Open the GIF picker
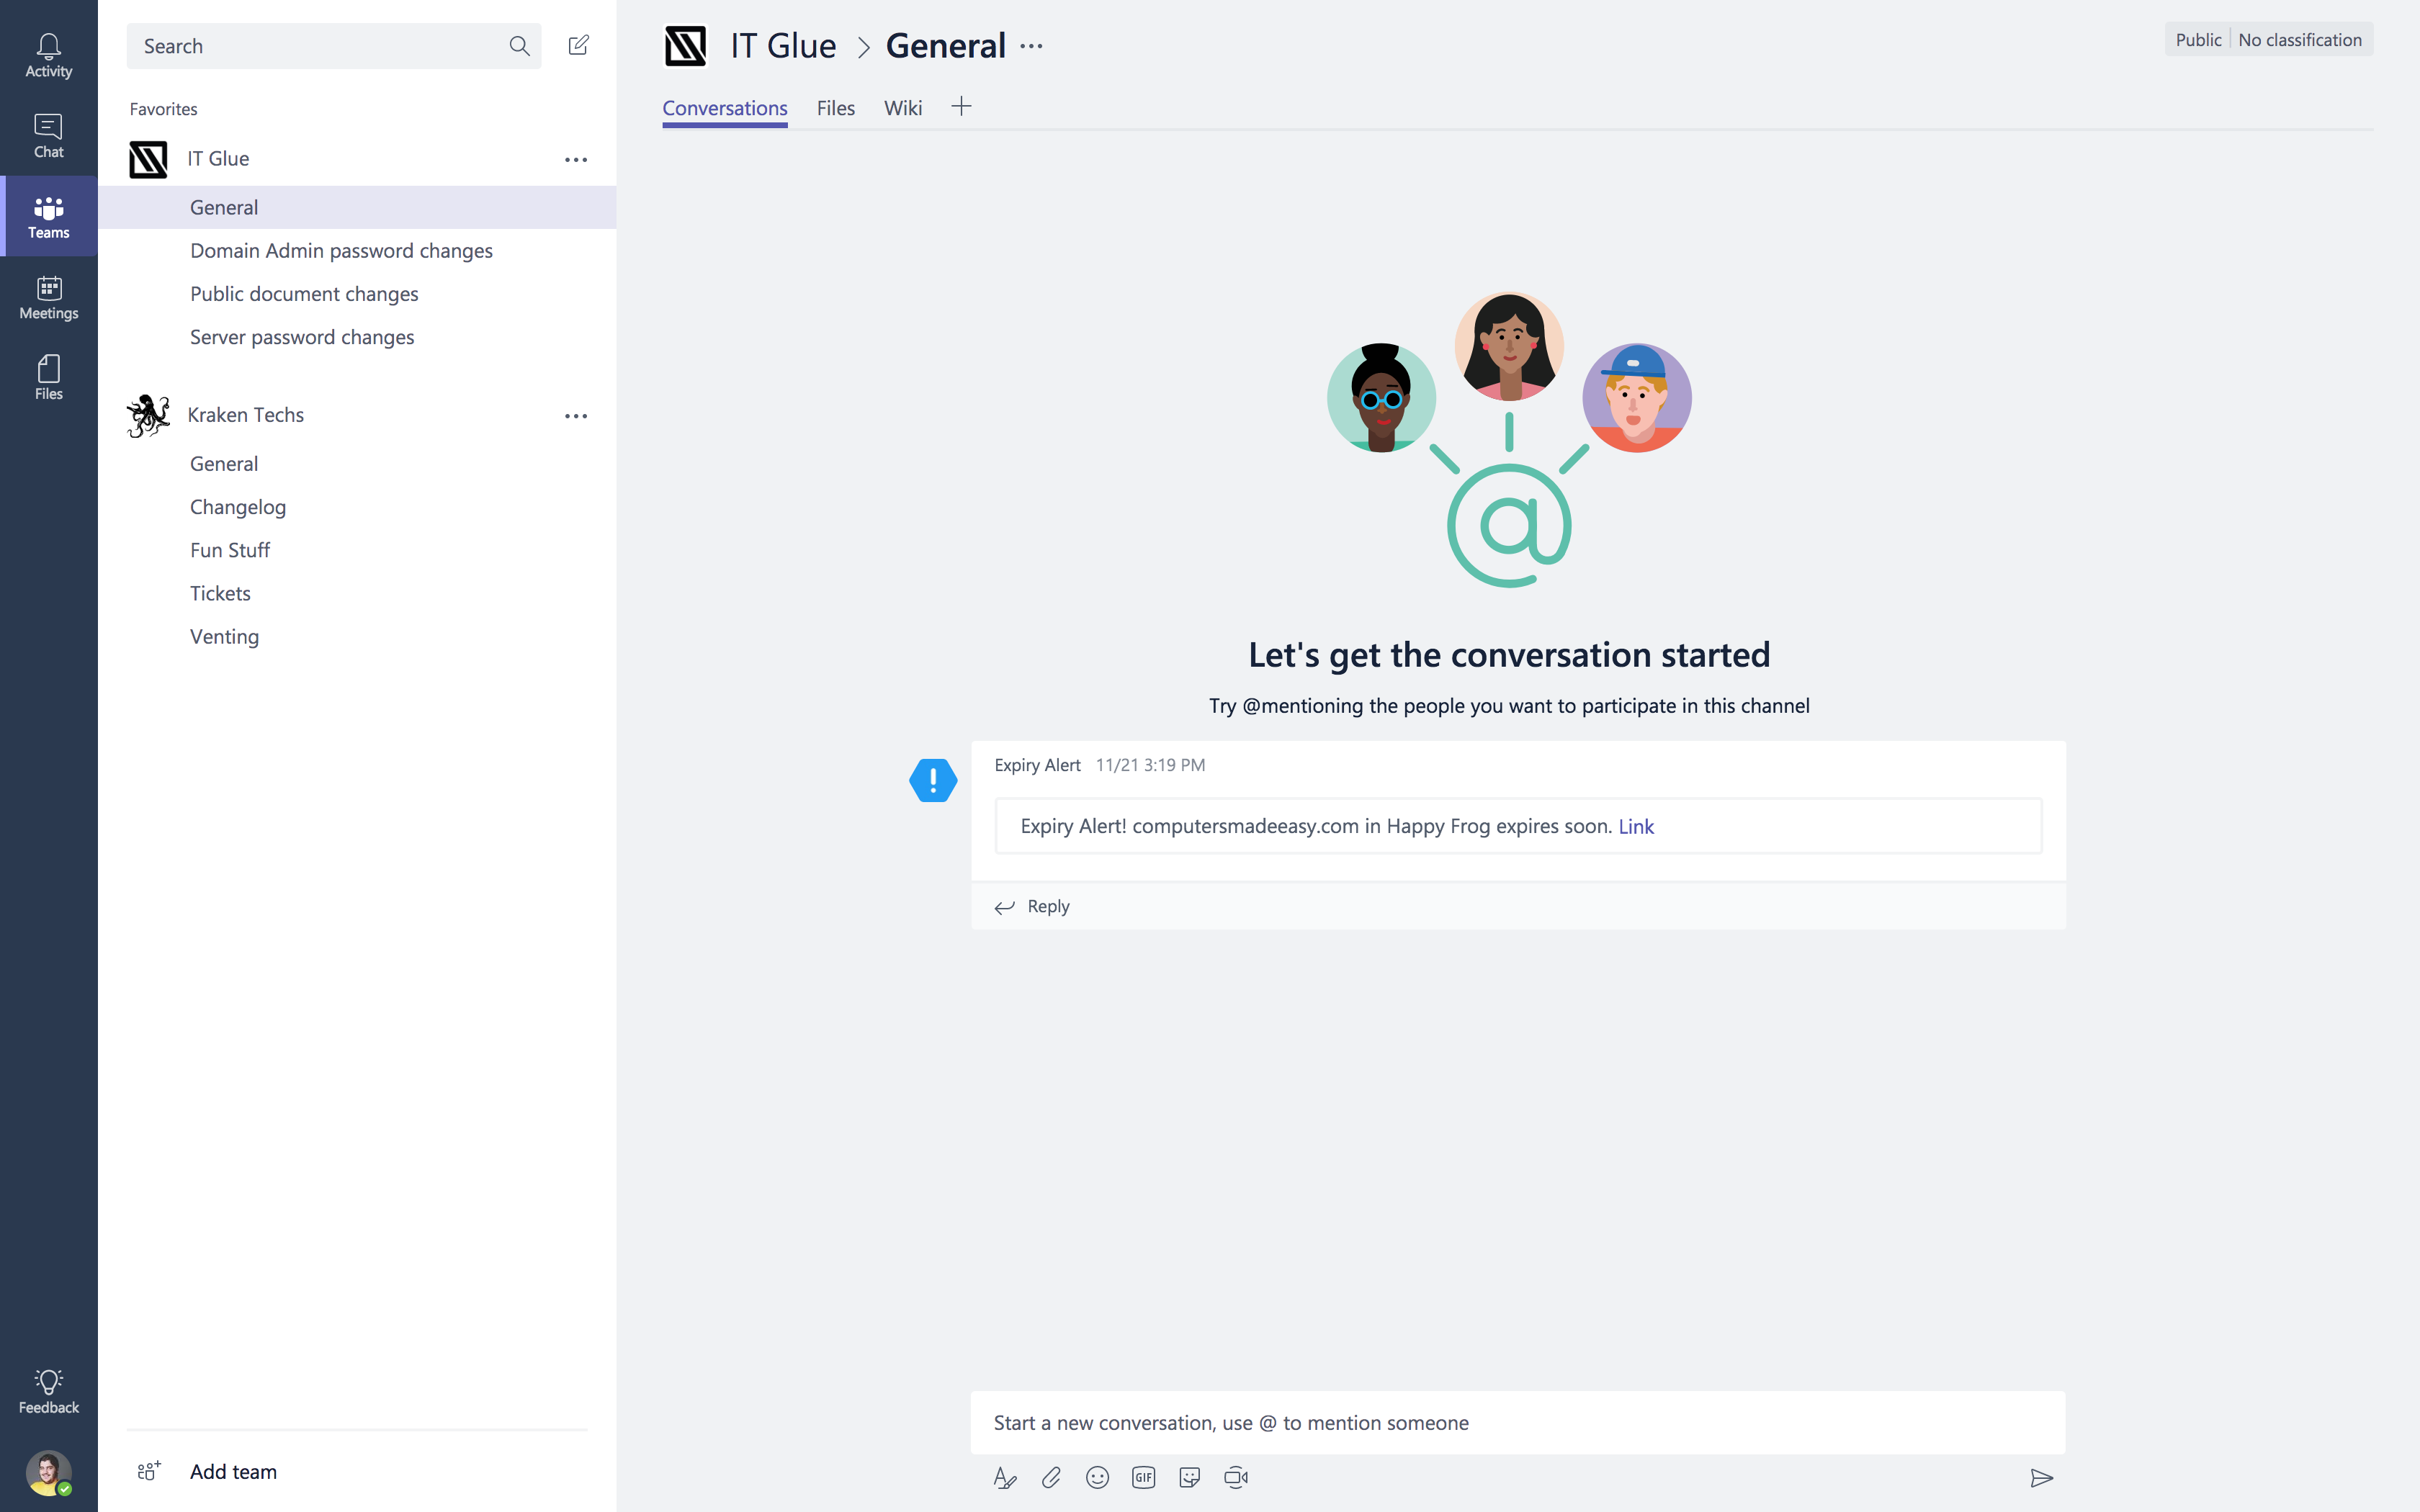This screenshot has height=1512, width=2420. (1143, 1477)
